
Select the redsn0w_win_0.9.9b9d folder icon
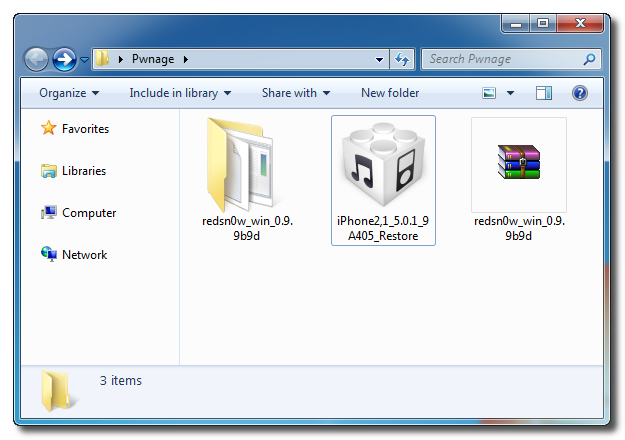tap(242, 165)
